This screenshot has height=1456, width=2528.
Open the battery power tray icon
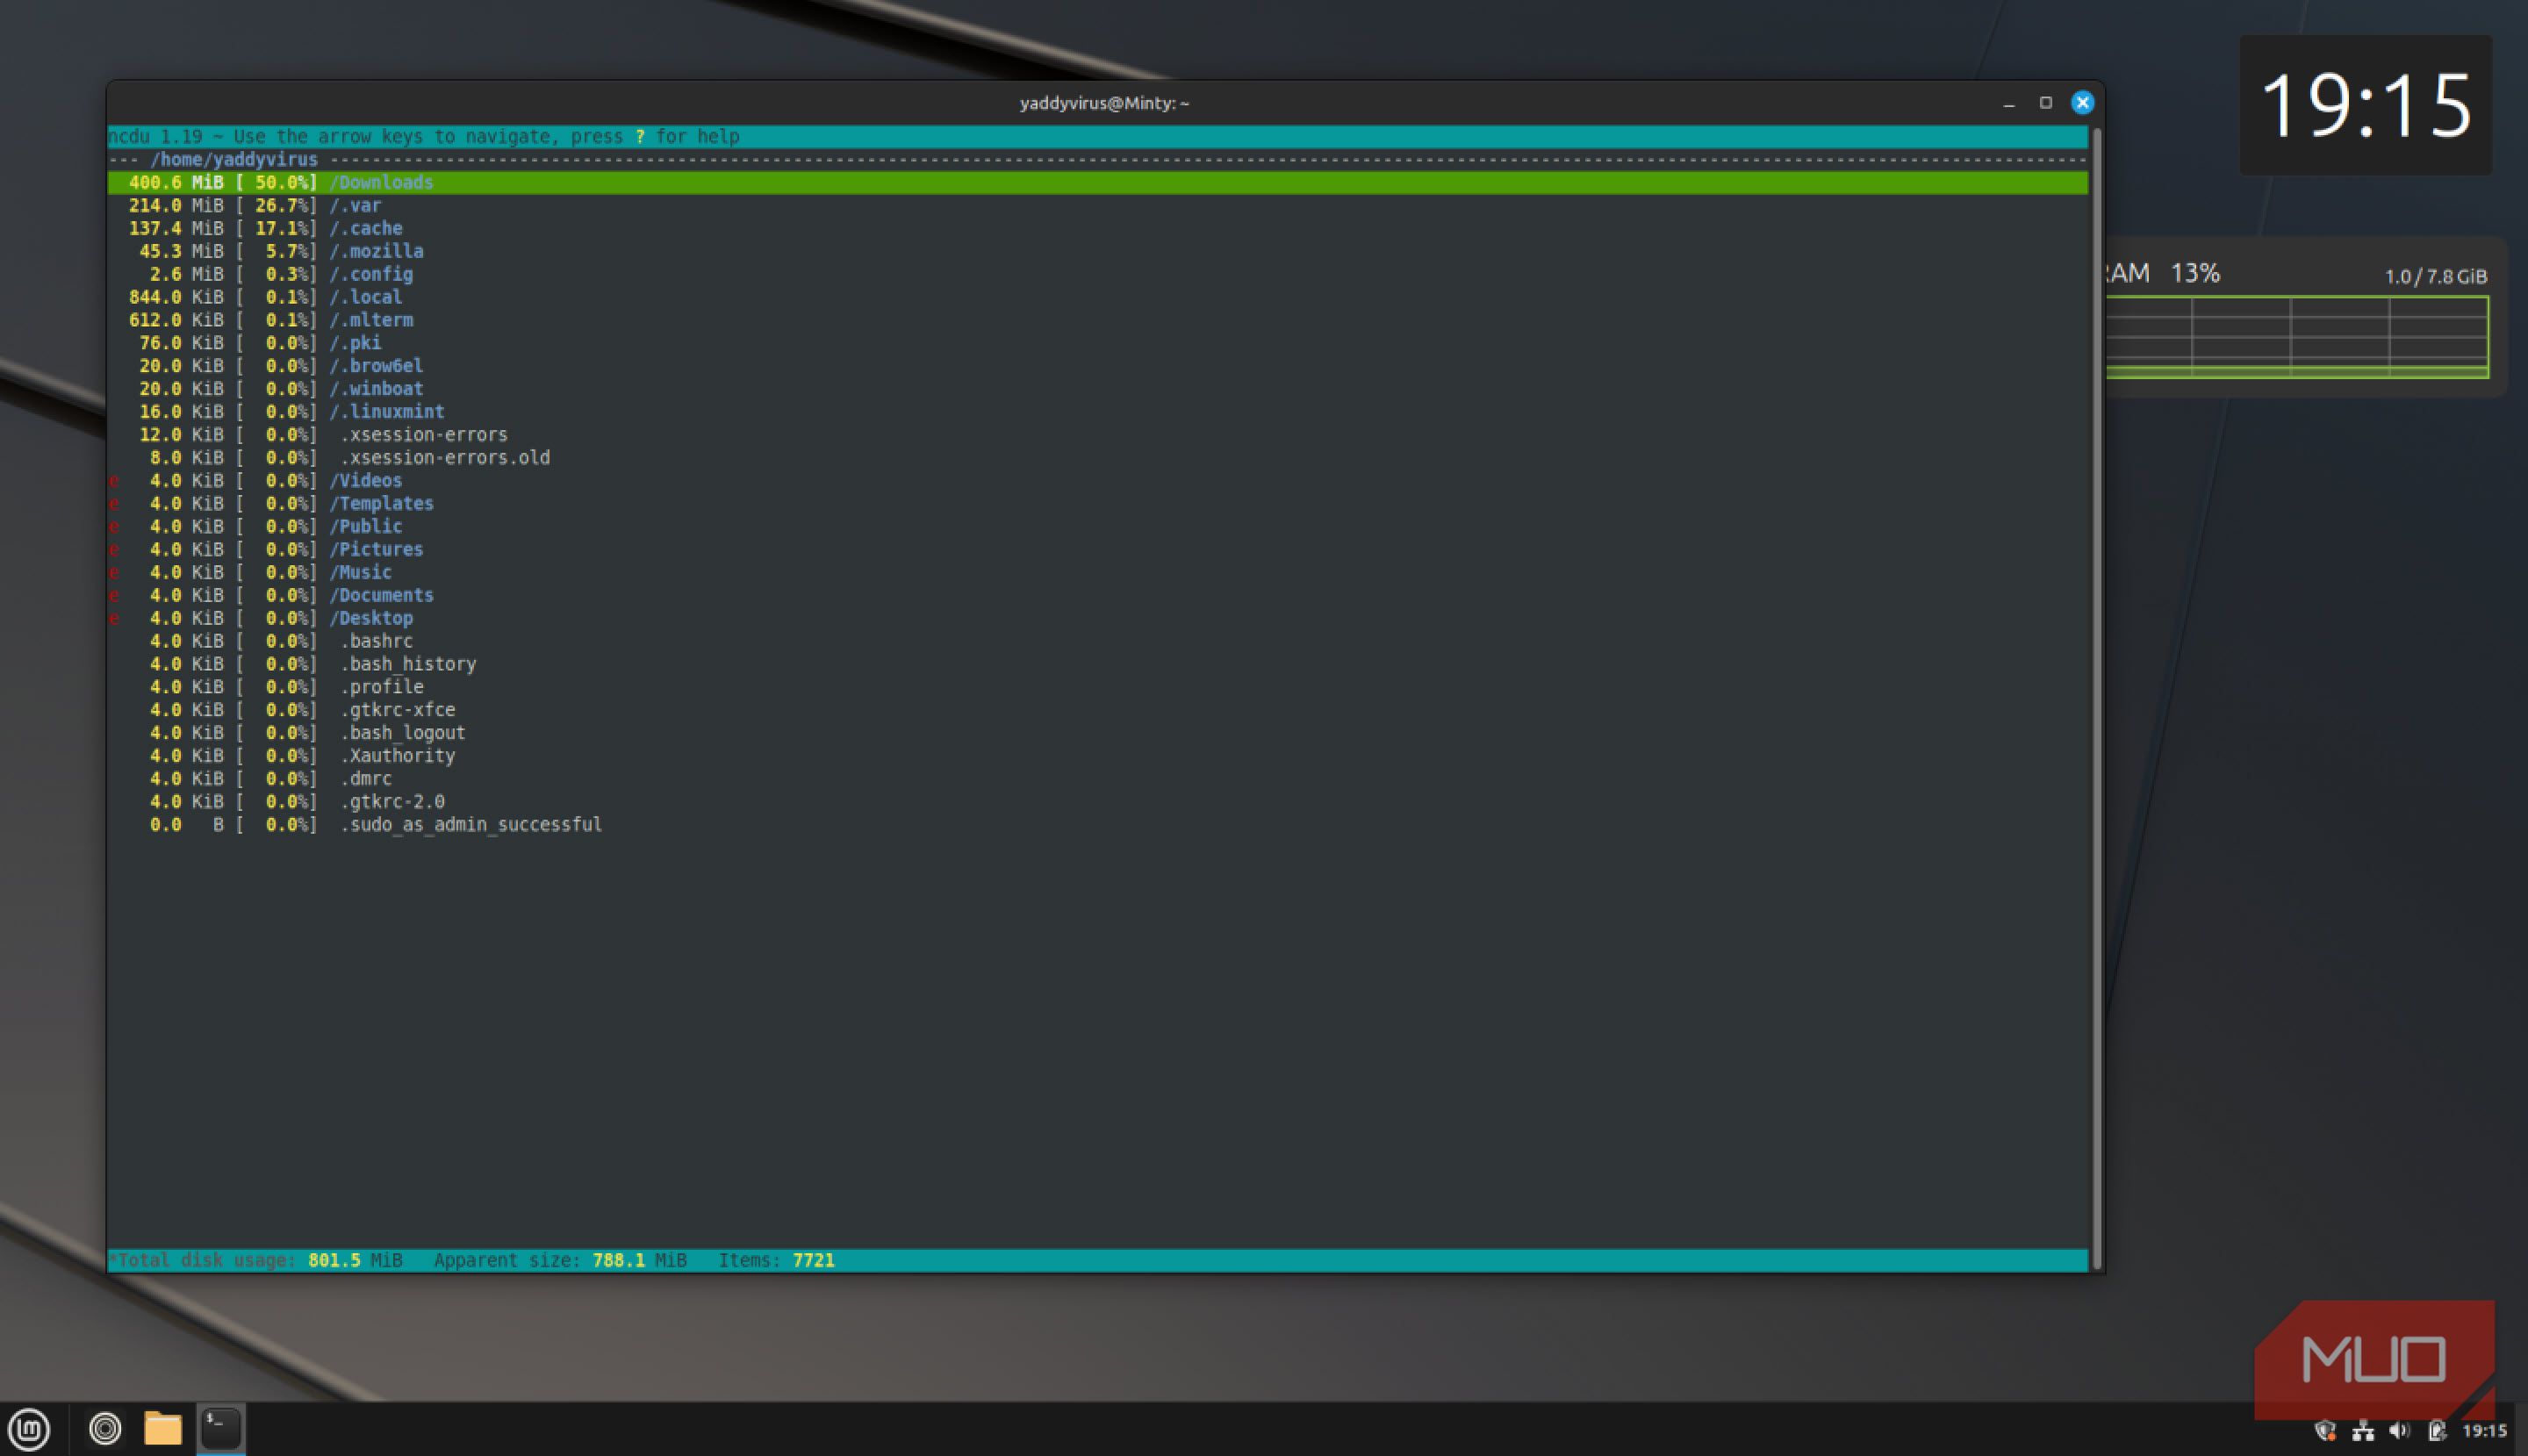tap(2436, 1431)
